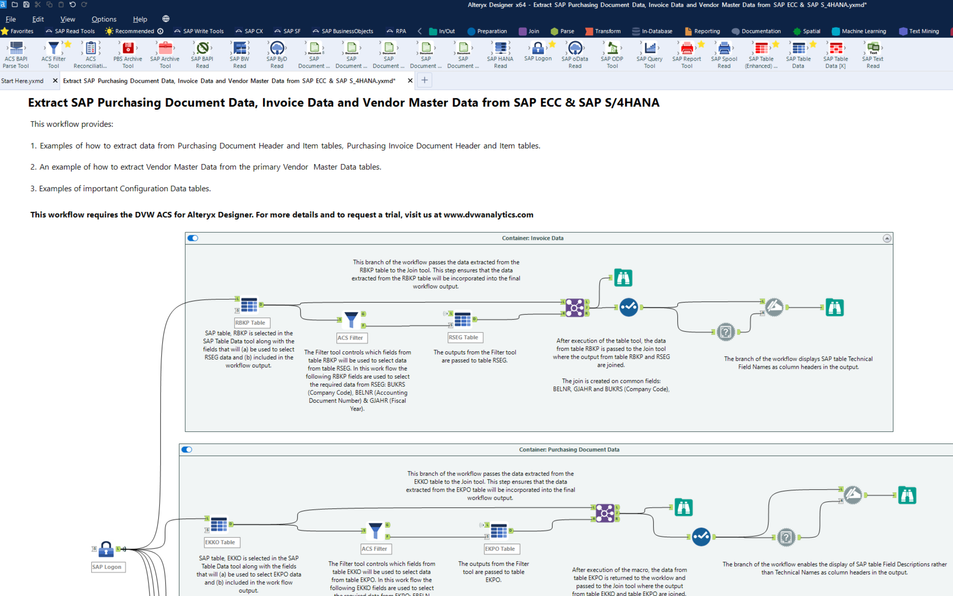Toggle favorite star on SAP Table (Enhanced)

click(x=776, y=44)
